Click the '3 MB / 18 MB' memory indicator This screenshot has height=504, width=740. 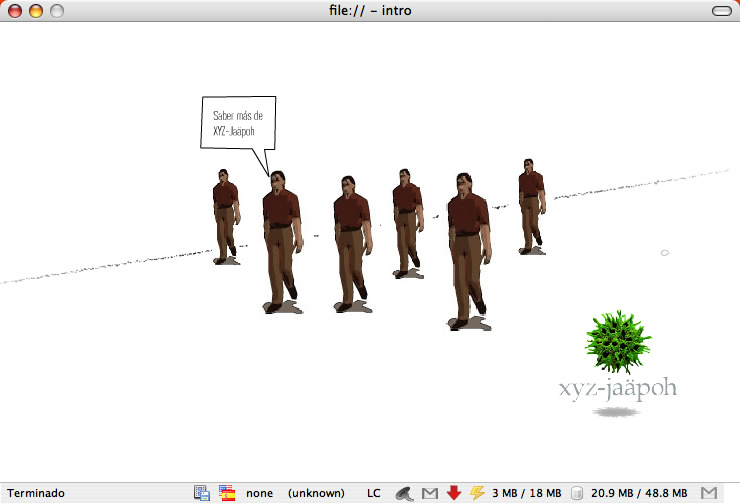(527, 493)
